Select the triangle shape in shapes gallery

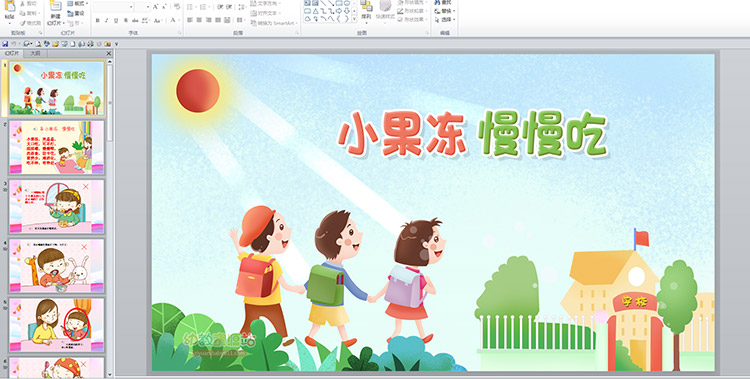click(x=315, y=11)
